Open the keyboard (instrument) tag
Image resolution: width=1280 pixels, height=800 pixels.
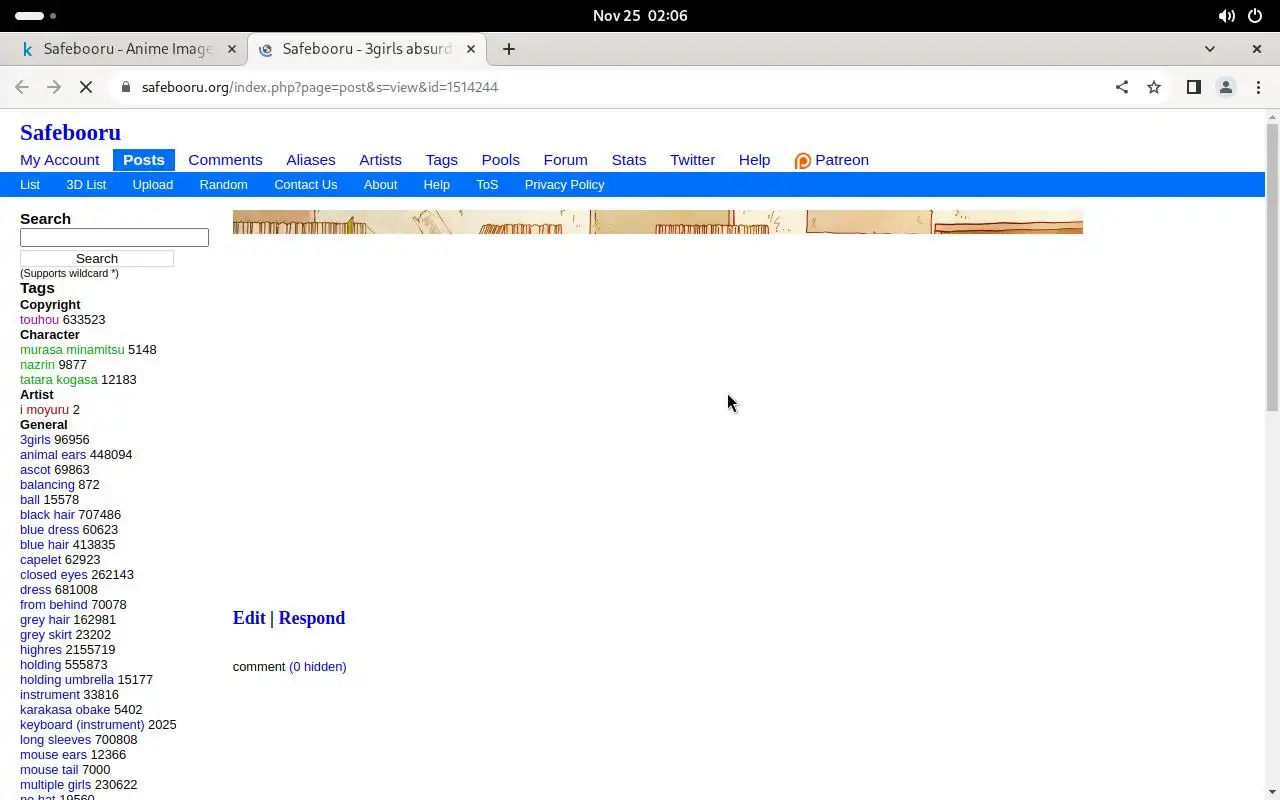click(82, 725)
